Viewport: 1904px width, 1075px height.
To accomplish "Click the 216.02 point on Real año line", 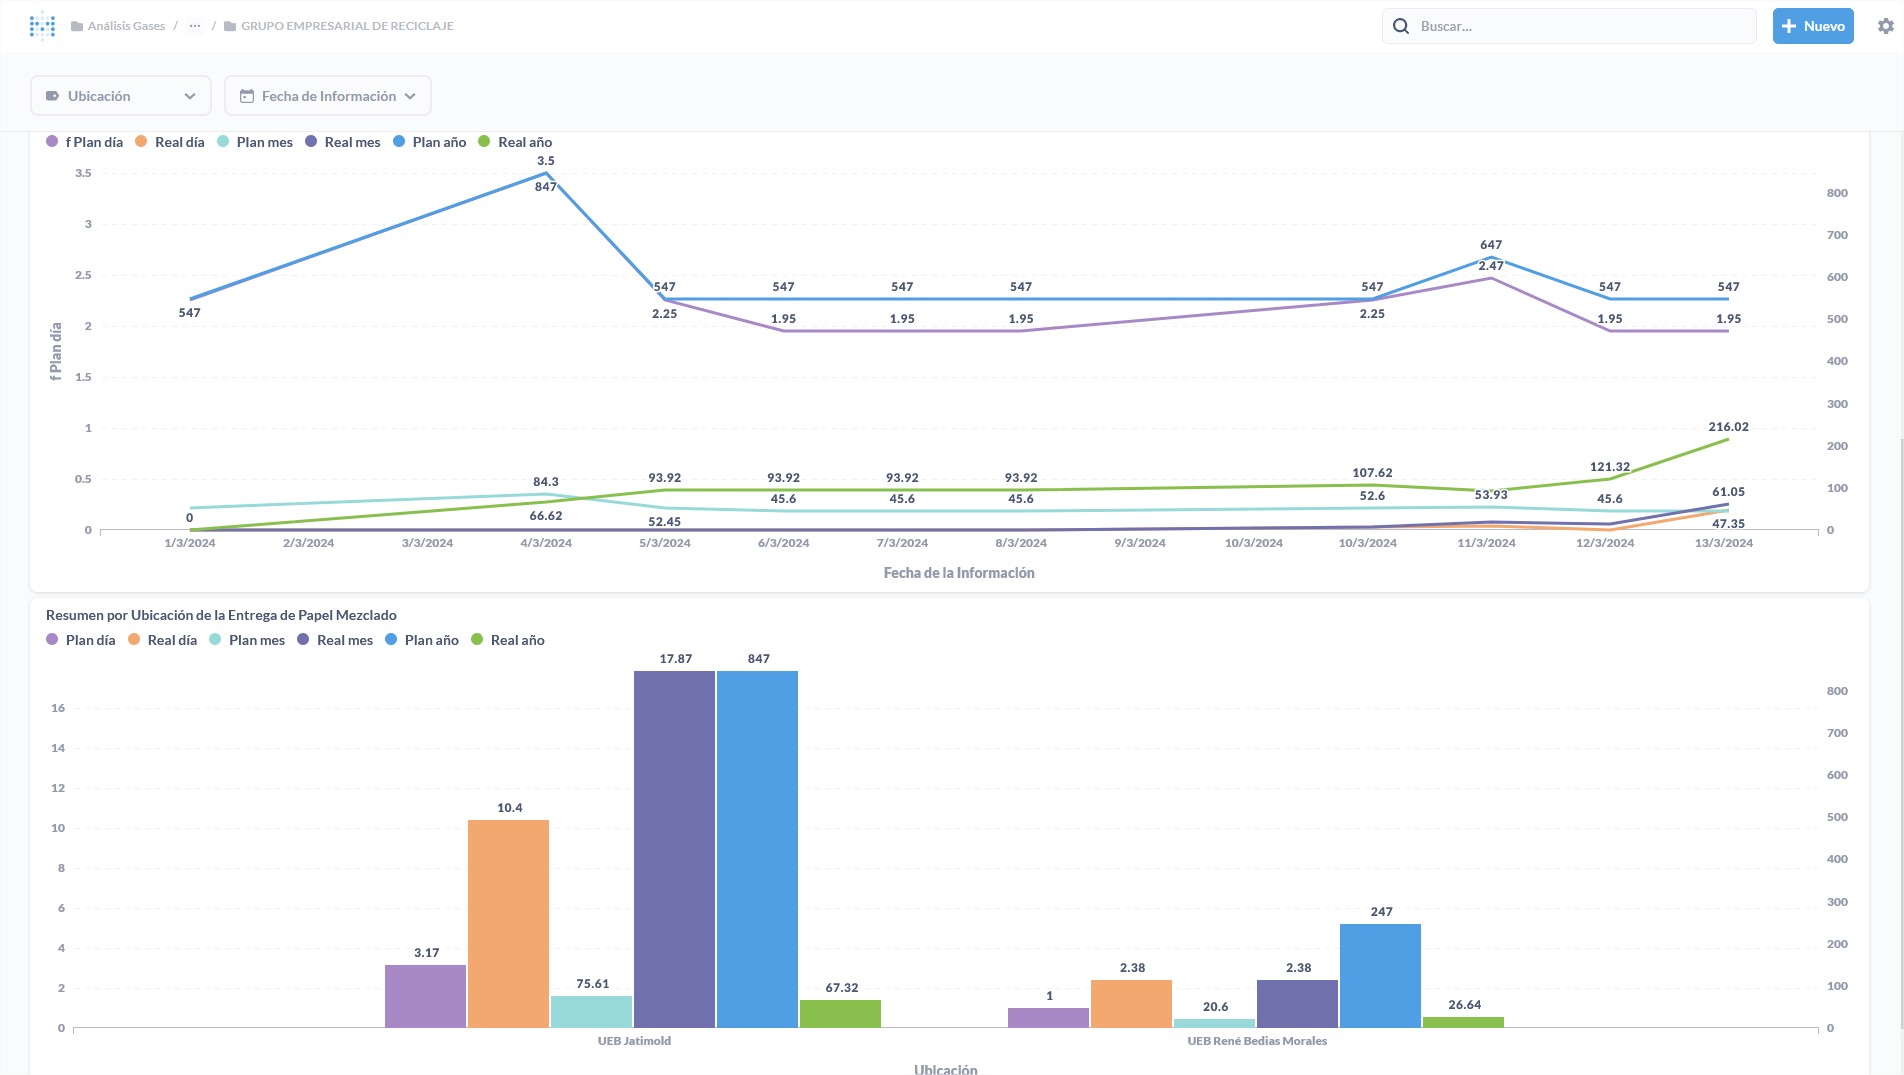I will (x=1728, y=439).
